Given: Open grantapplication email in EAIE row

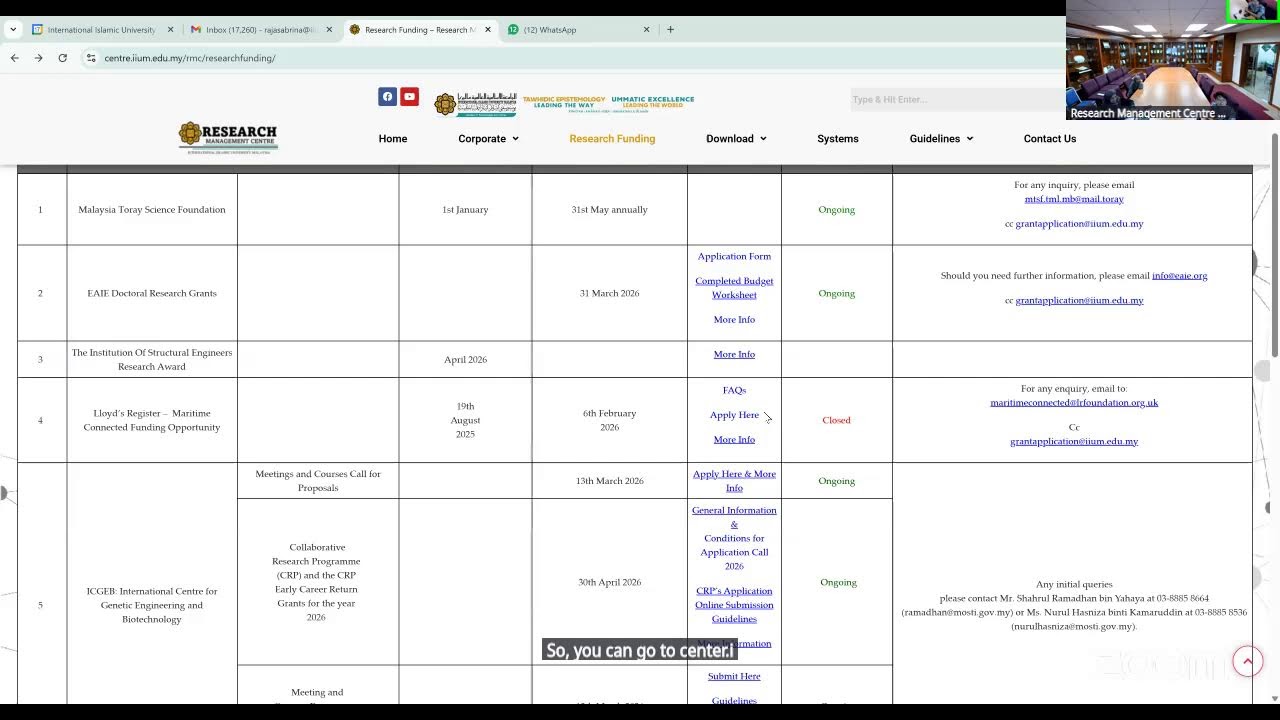Looking at the screenshot, I should [x=1079, y=301].
